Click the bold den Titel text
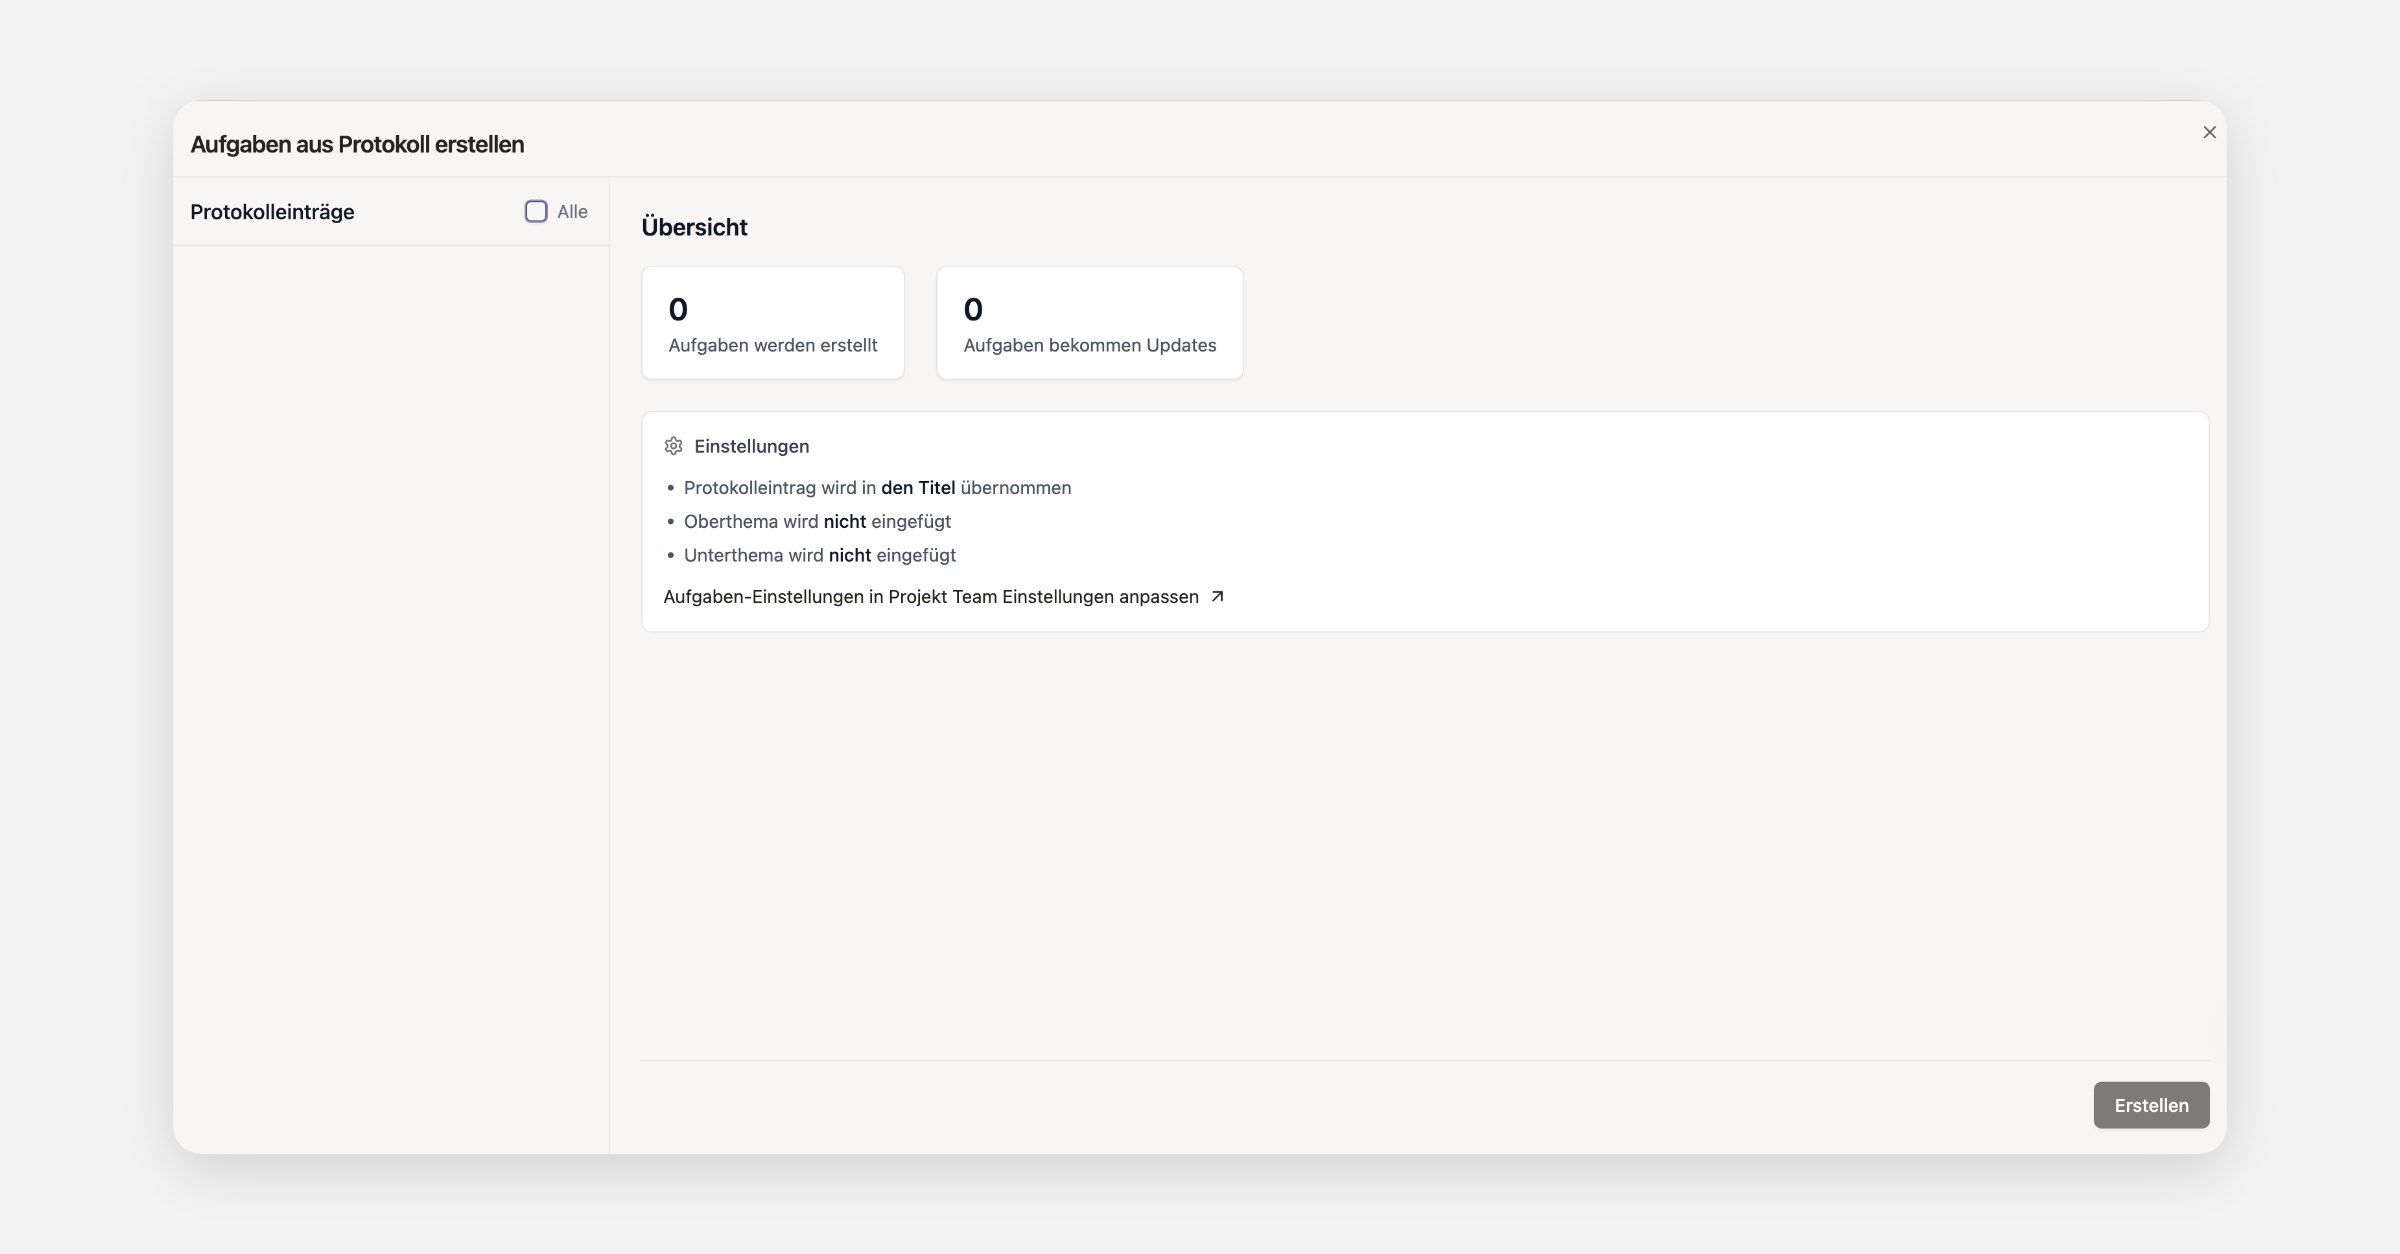 coord(917,488)
